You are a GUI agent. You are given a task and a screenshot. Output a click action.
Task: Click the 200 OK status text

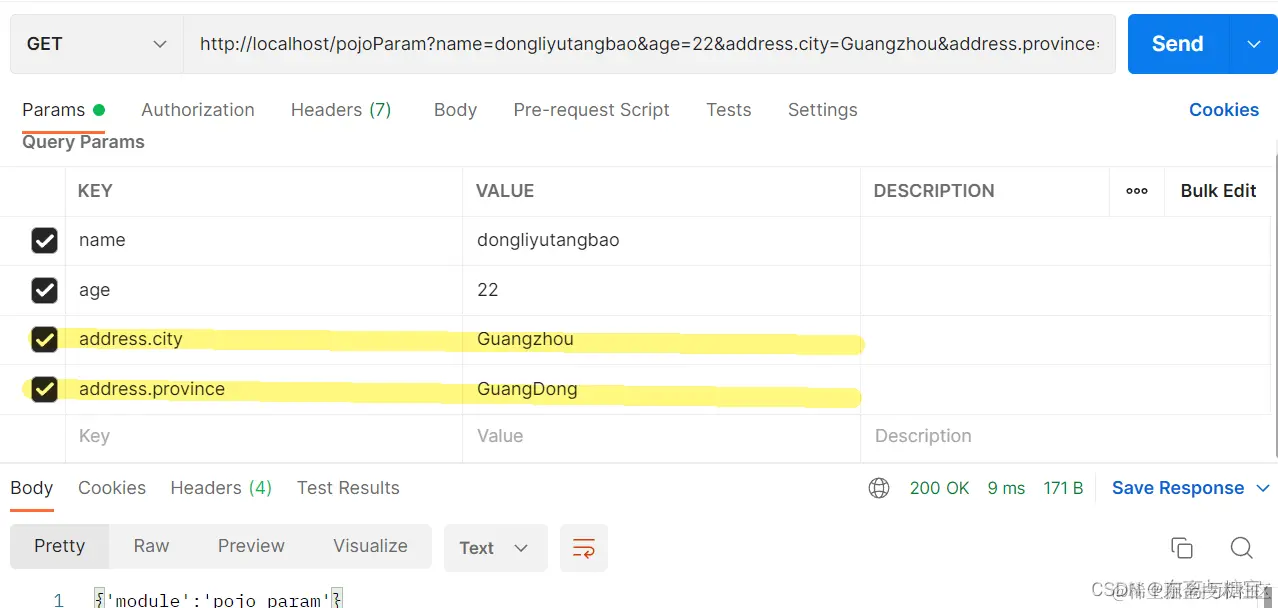tap(940, 488)
